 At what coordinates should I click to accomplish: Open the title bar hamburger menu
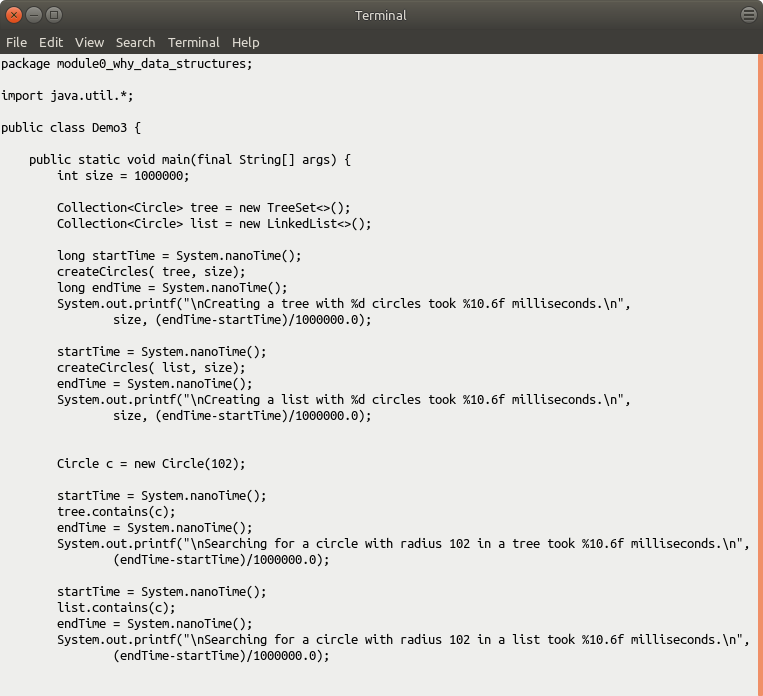tap(748, 15)
